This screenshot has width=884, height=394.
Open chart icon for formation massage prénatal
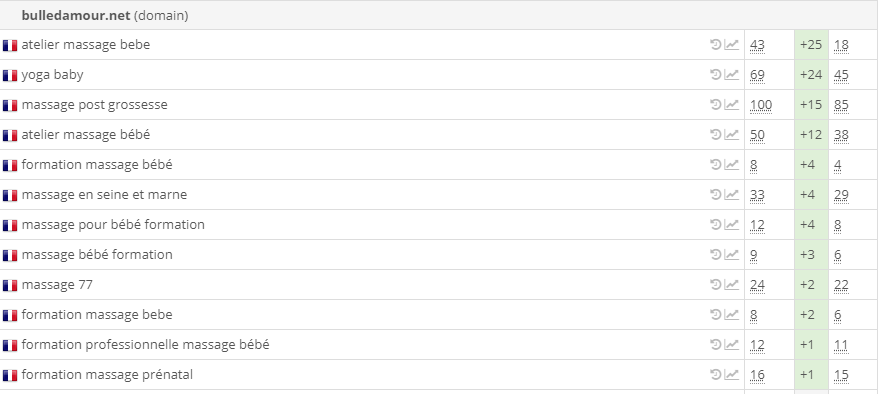[731, 374]
